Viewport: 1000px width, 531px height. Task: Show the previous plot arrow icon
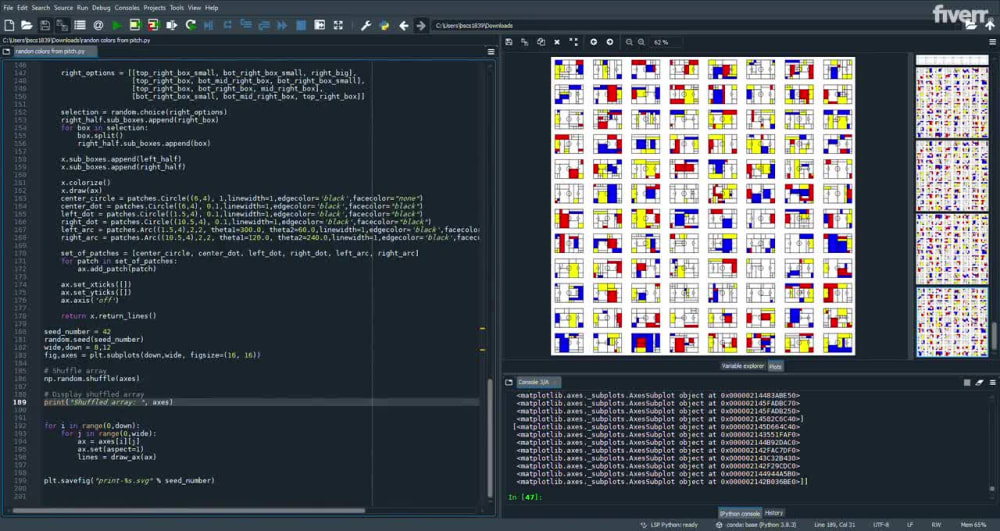(x=593, y=42)
